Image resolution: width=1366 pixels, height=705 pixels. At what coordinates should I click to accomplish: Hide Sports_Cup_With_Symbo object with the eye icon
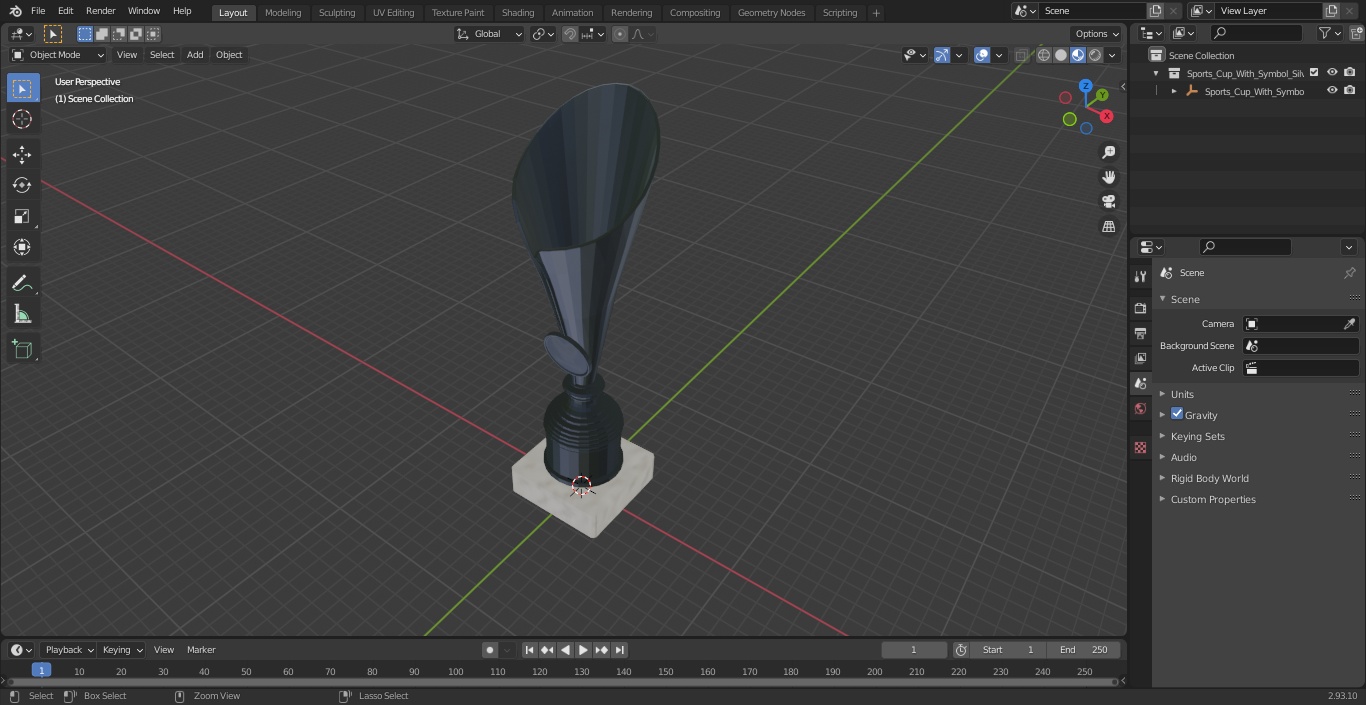(x=1332, y=90)
